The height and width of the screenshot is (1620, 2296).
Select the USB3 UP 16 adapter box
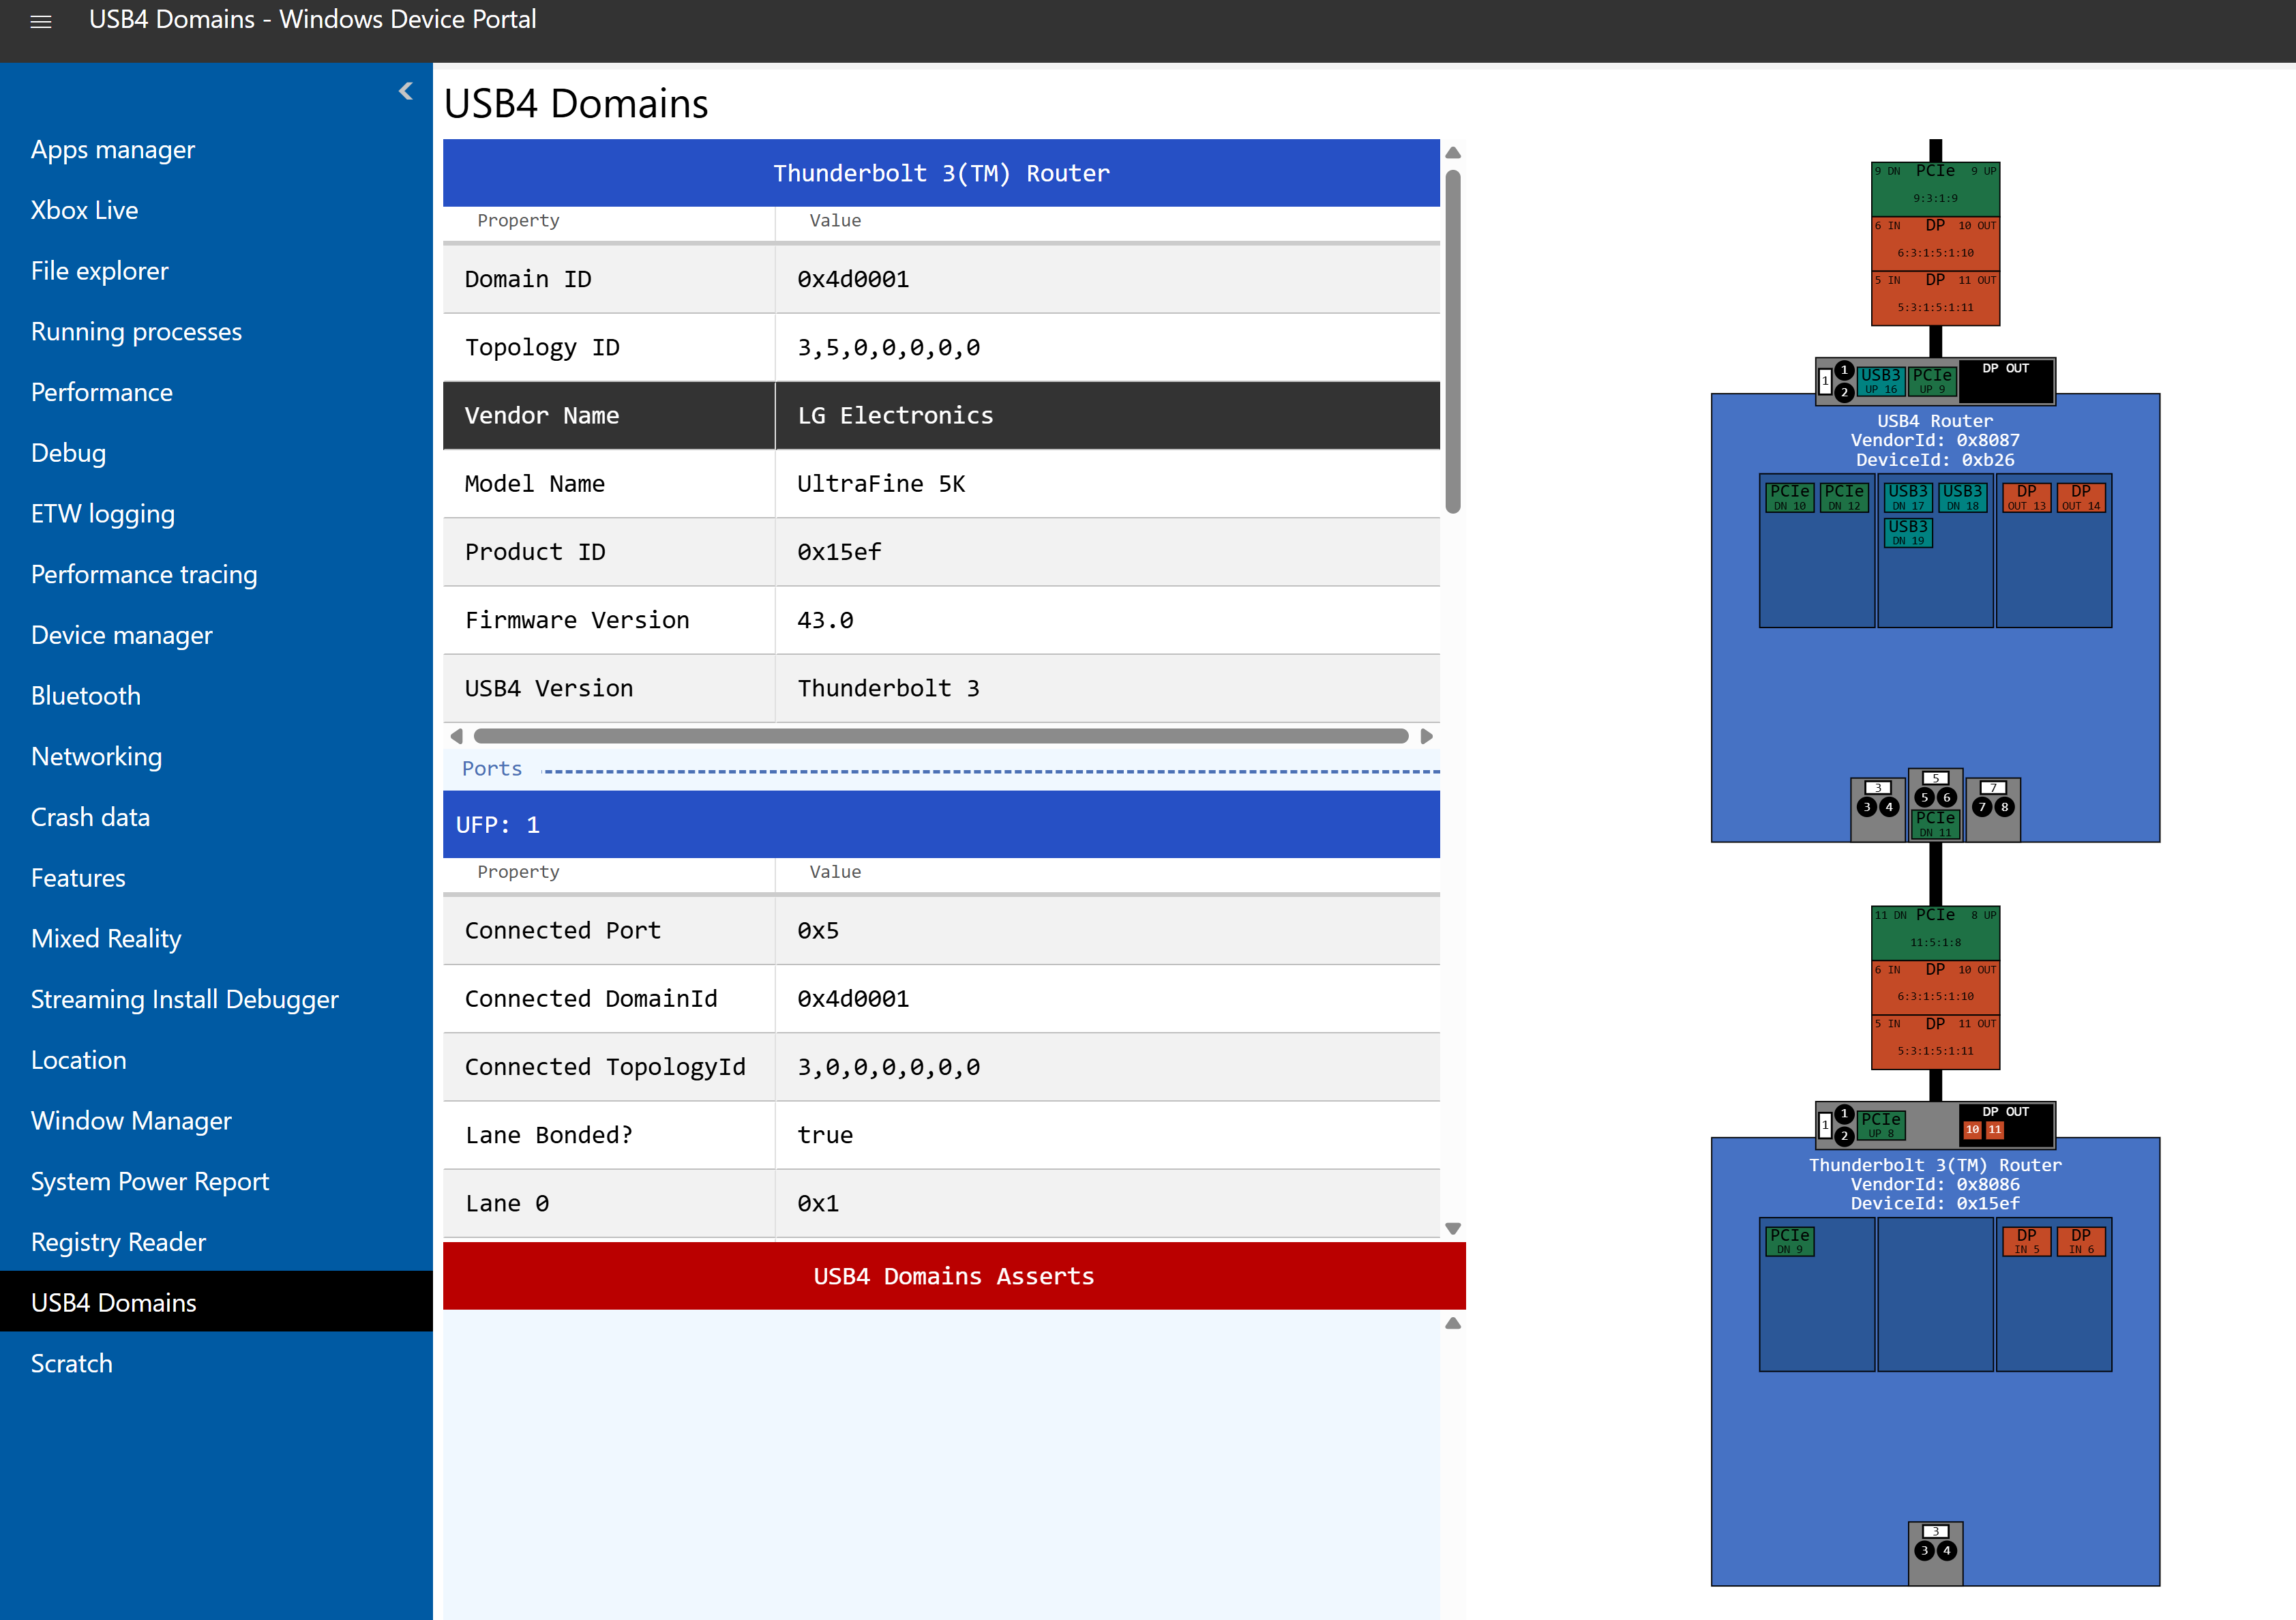(x=1880, y=381)
